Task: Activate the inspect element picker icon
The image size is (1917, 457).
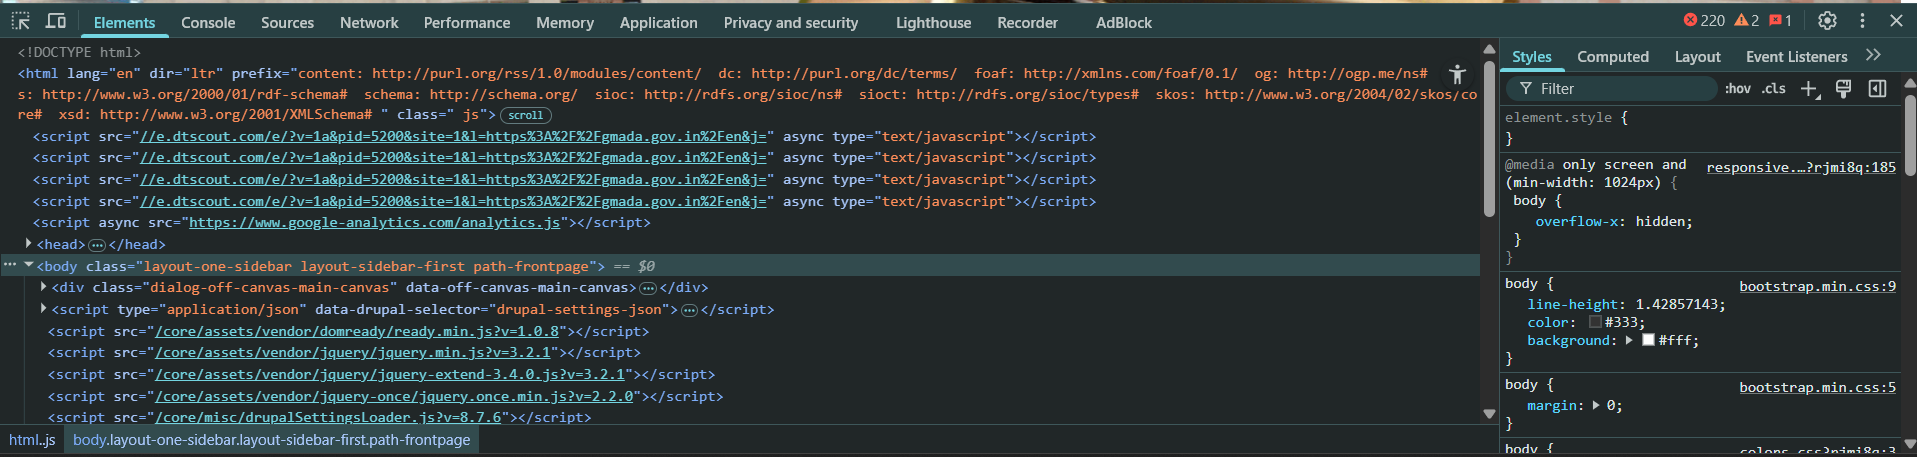Action: point(20,21)
